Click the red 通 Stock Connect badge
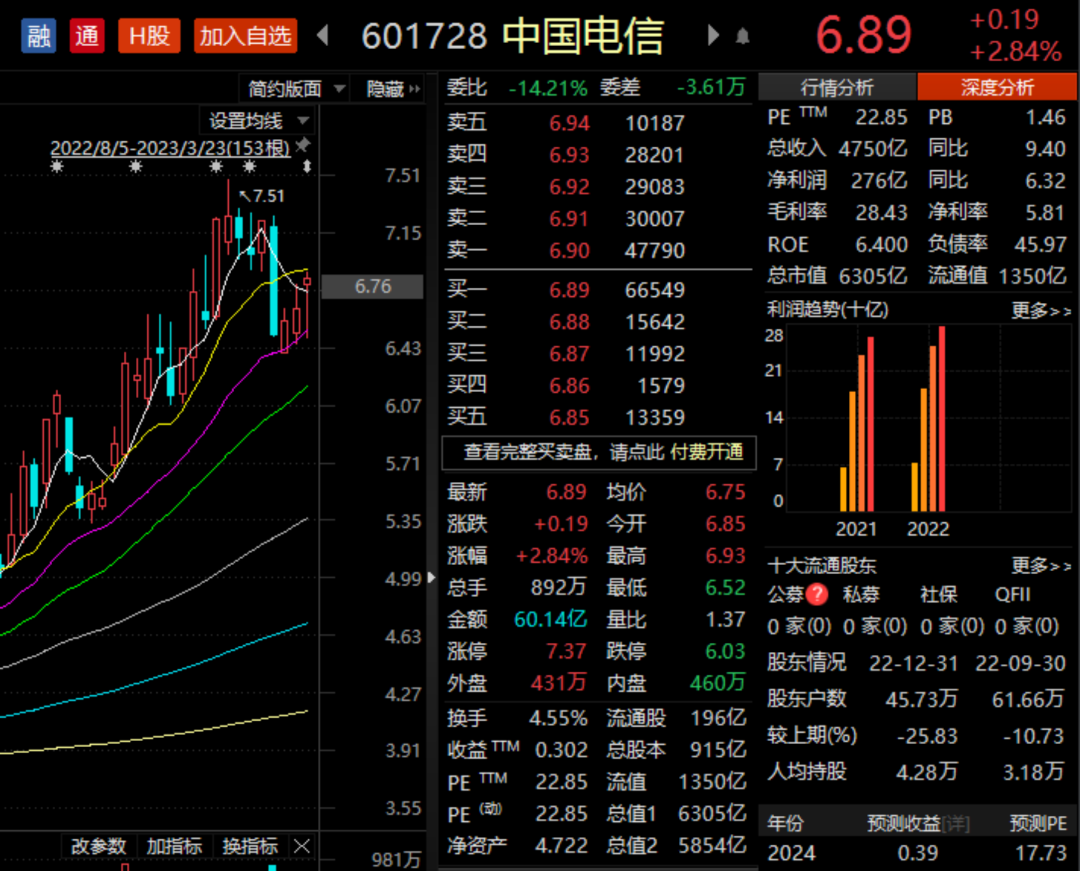1080x871 pixels. 87,35
